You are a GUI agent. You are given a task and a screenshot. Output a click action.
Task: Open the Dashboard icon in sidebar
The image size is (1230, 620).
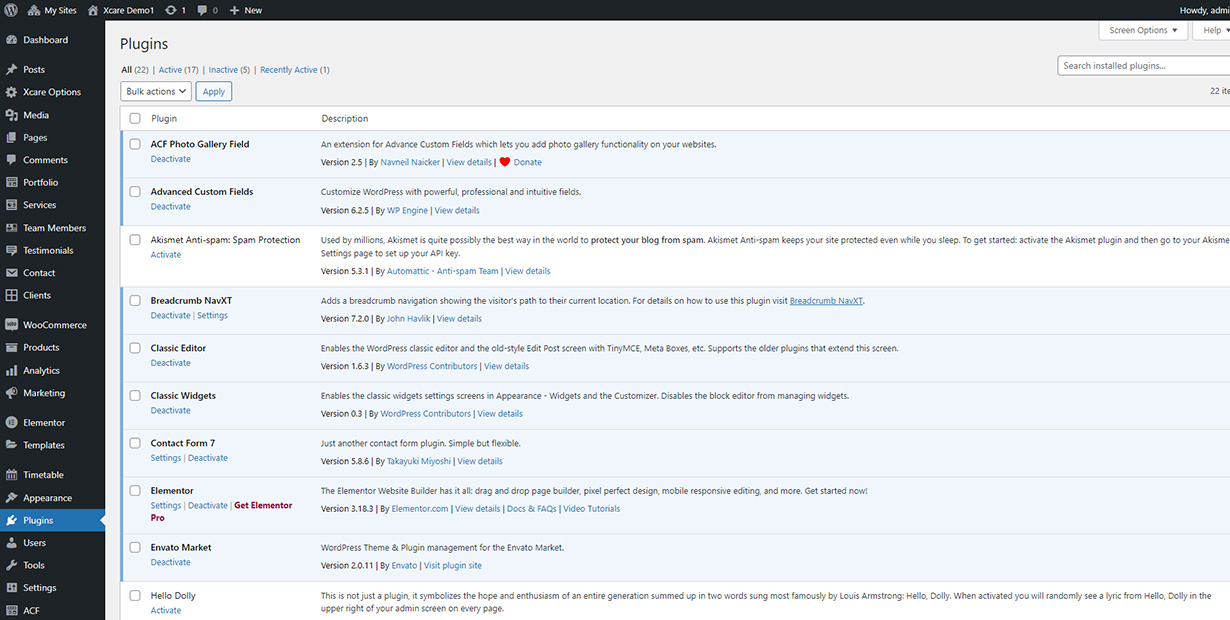click(x=11, y=40)
